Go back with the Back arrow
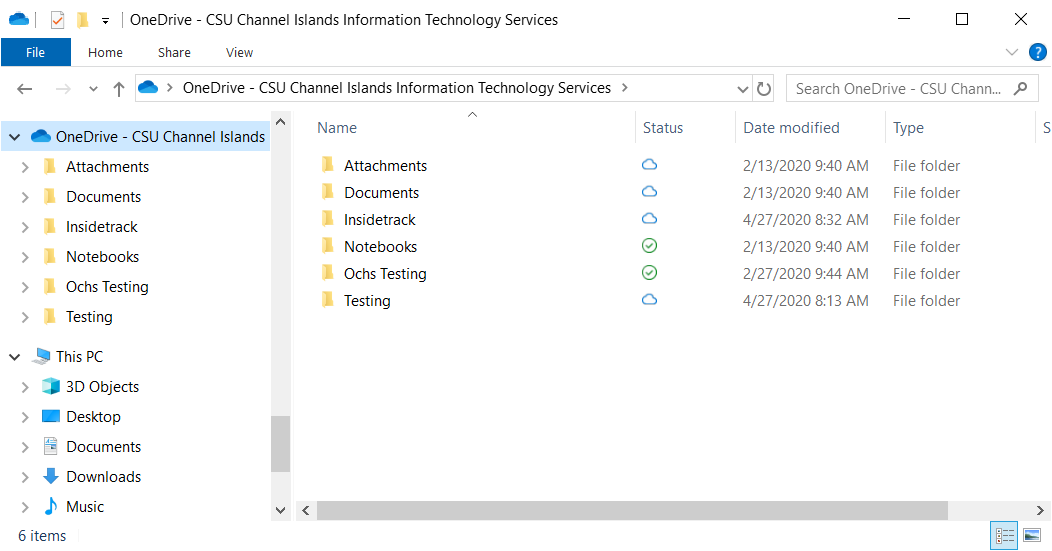Image resolution: width=1052 pixels, height=551 pixels. click(25, 89)
